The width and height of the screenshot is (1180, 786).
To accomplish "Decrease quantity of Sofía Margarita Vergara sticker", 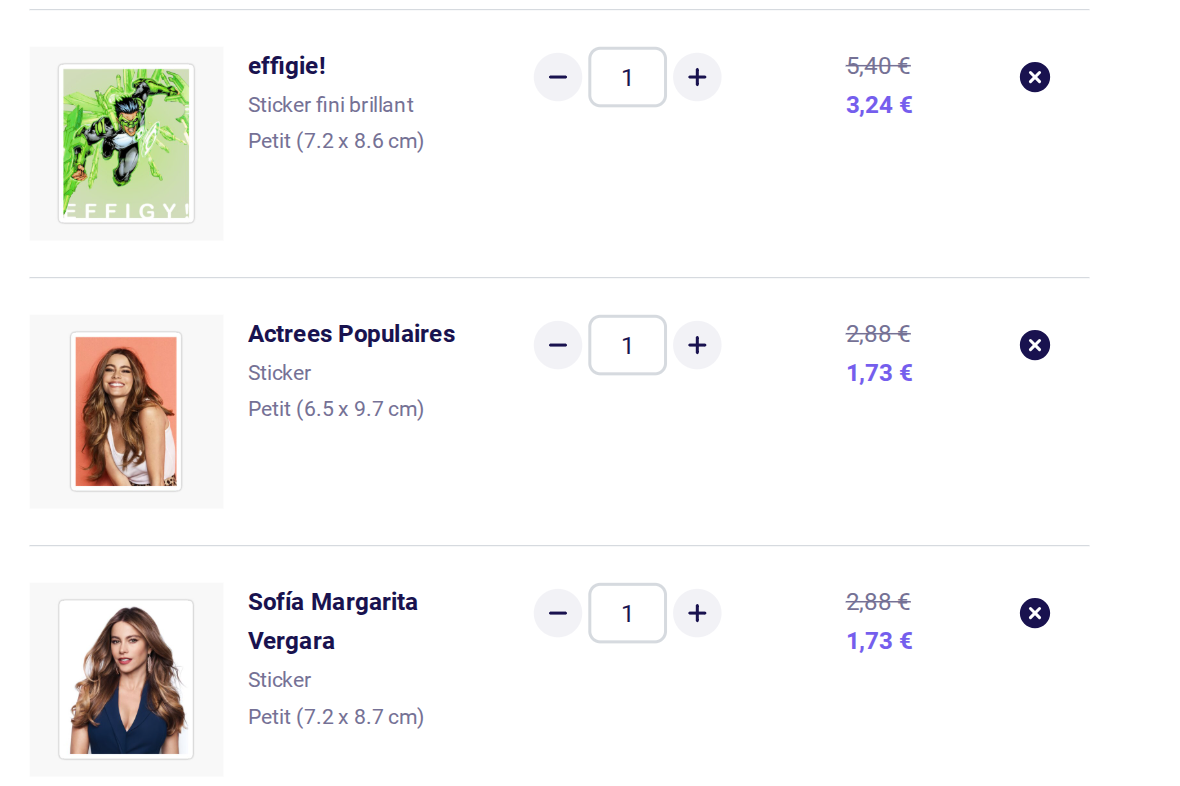I will [558, 613].
